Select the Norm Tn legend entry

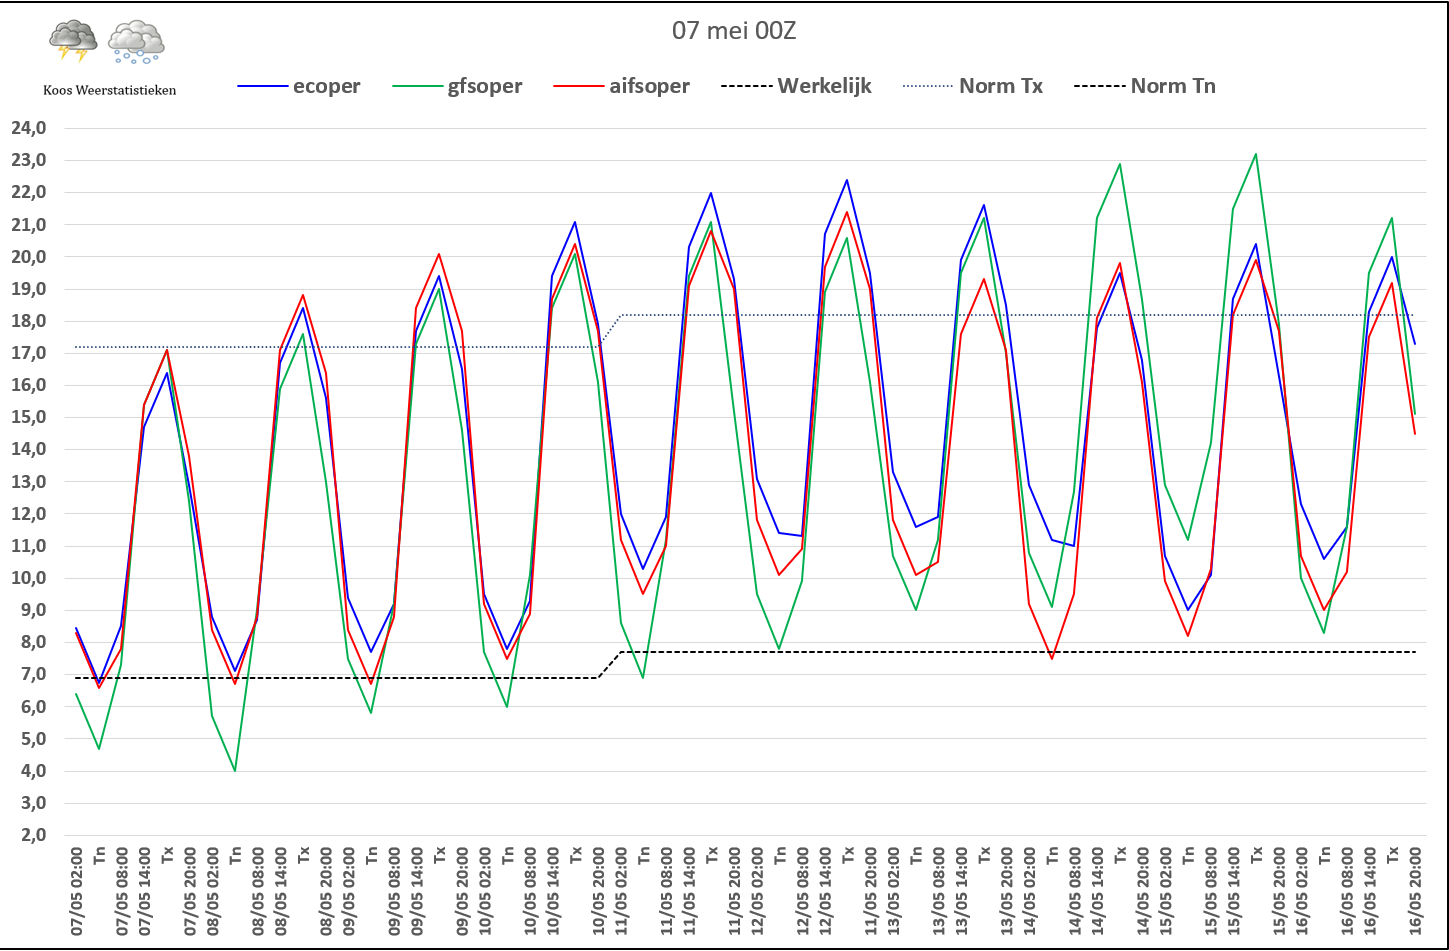coord(1145,86)
